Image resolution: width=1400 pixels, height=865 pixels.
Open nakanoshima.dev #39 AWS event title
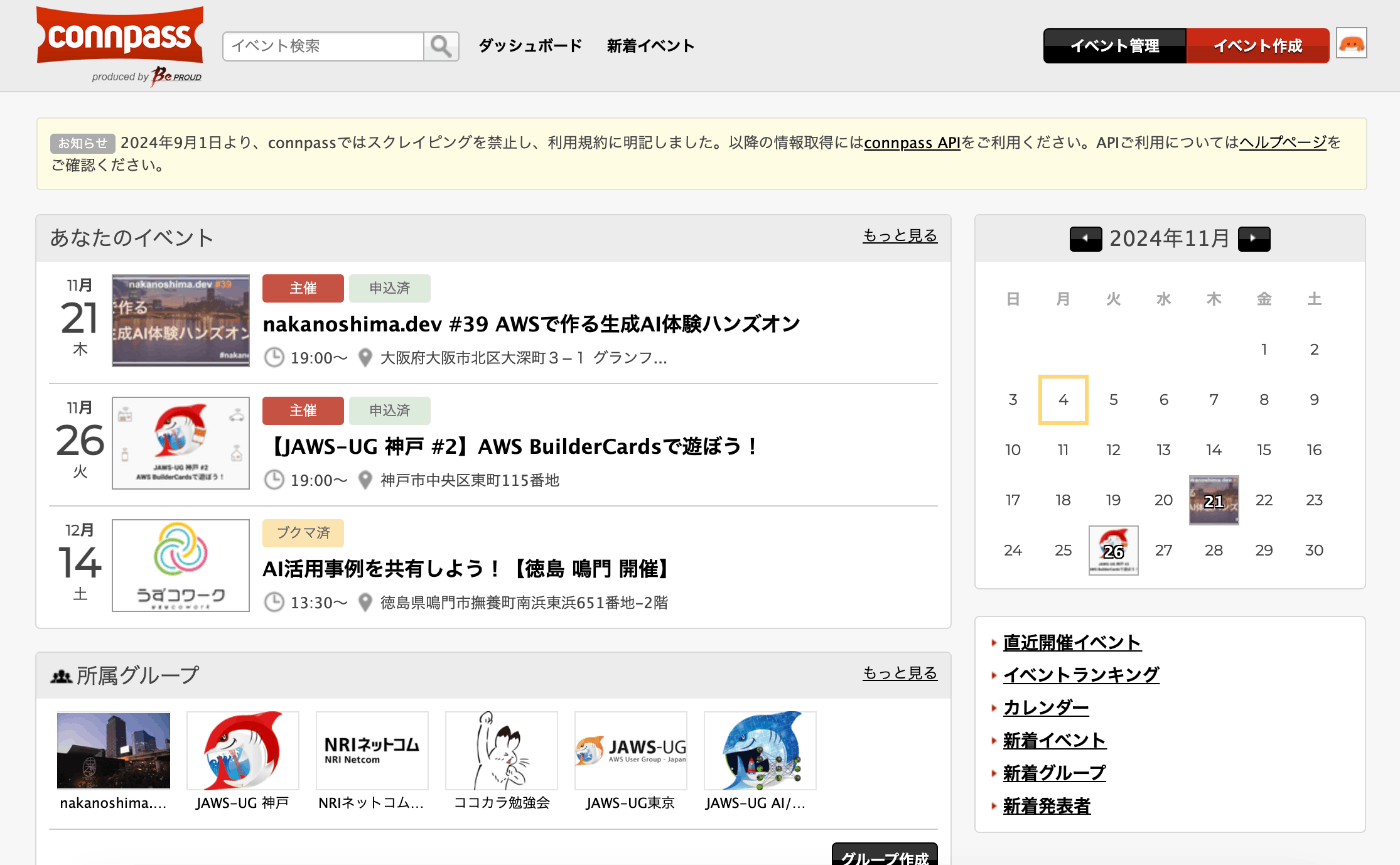point(531,324)
